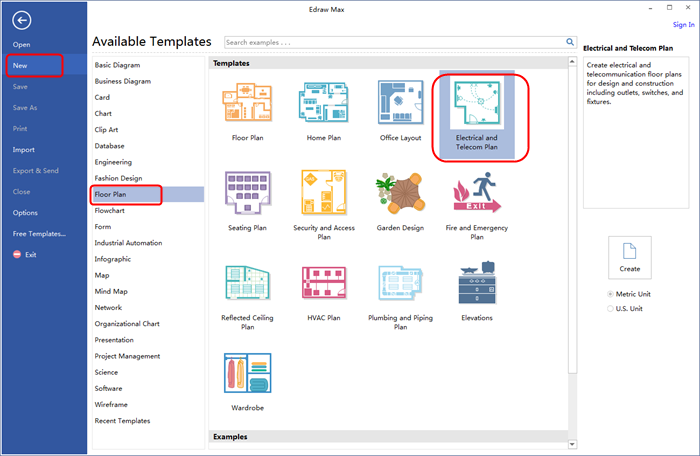Image resolution: width=700 pixels, height=456 pixels.
Task: Select Network category
Action: click(108, 307)
